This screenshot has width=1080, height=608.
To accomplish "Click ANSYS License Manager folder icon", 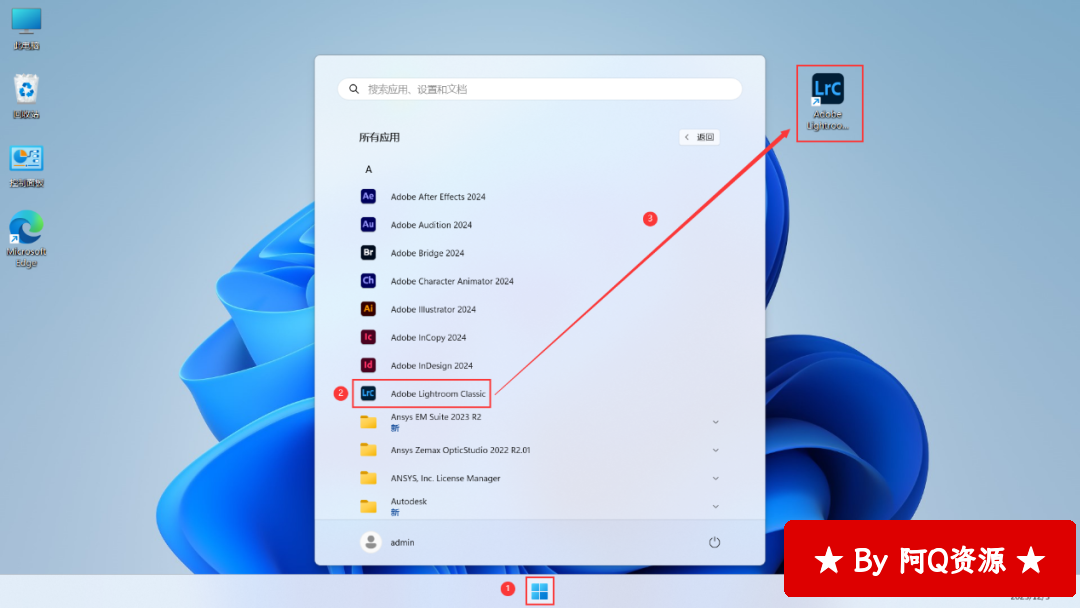I will [x=368, y=478].
